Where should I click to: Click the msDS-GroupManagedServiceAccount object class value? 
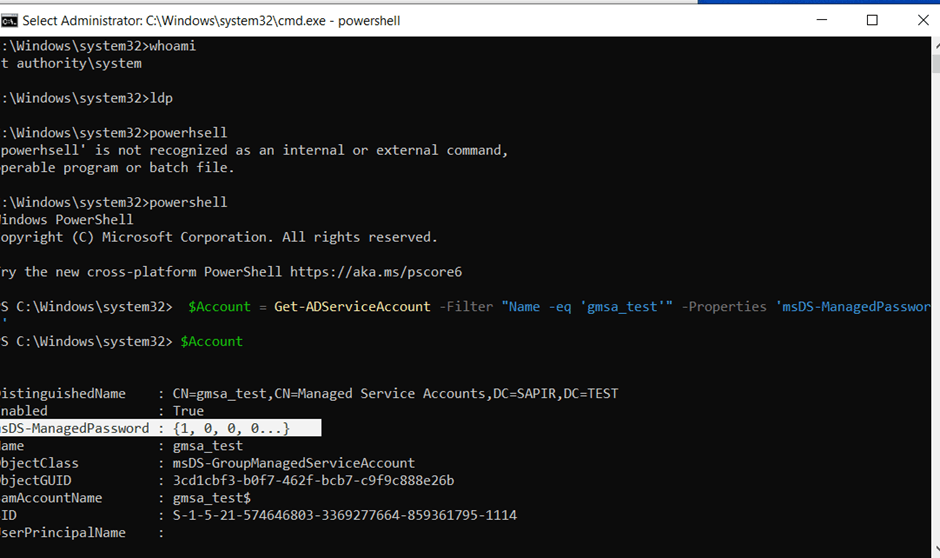294,463
